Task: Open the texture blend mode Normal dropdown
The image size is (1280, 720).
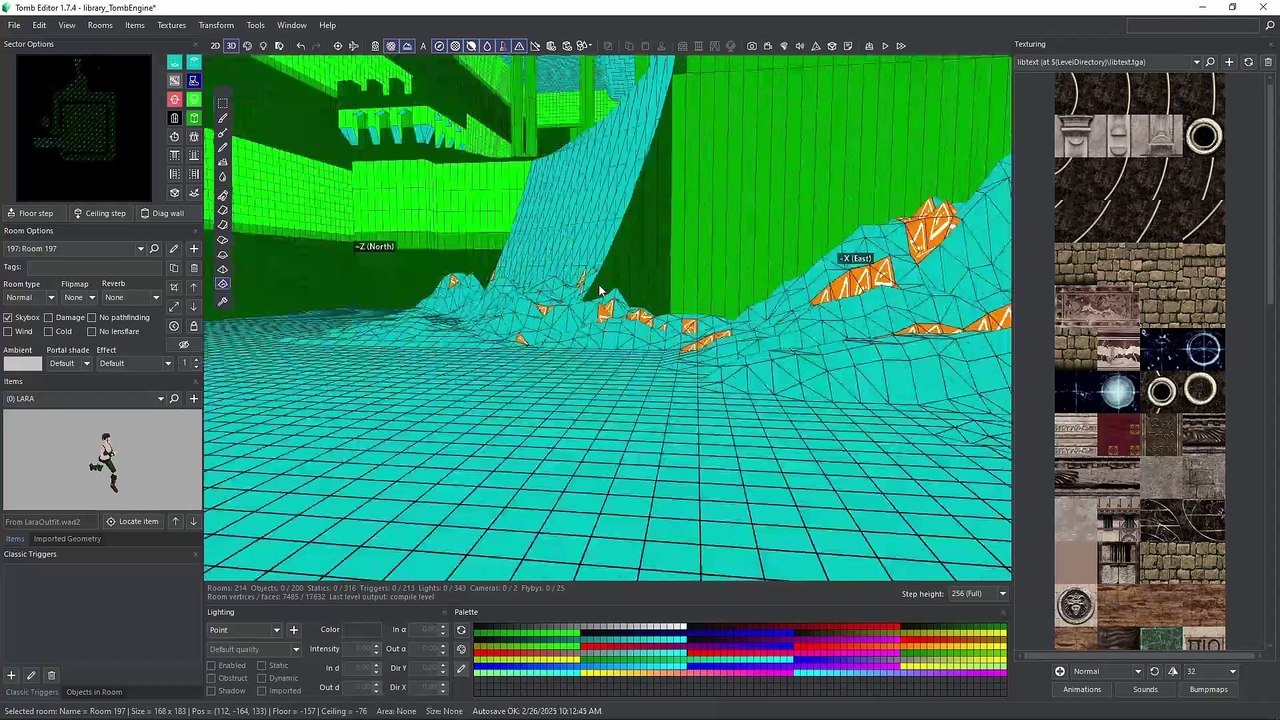Action: 1107,671
